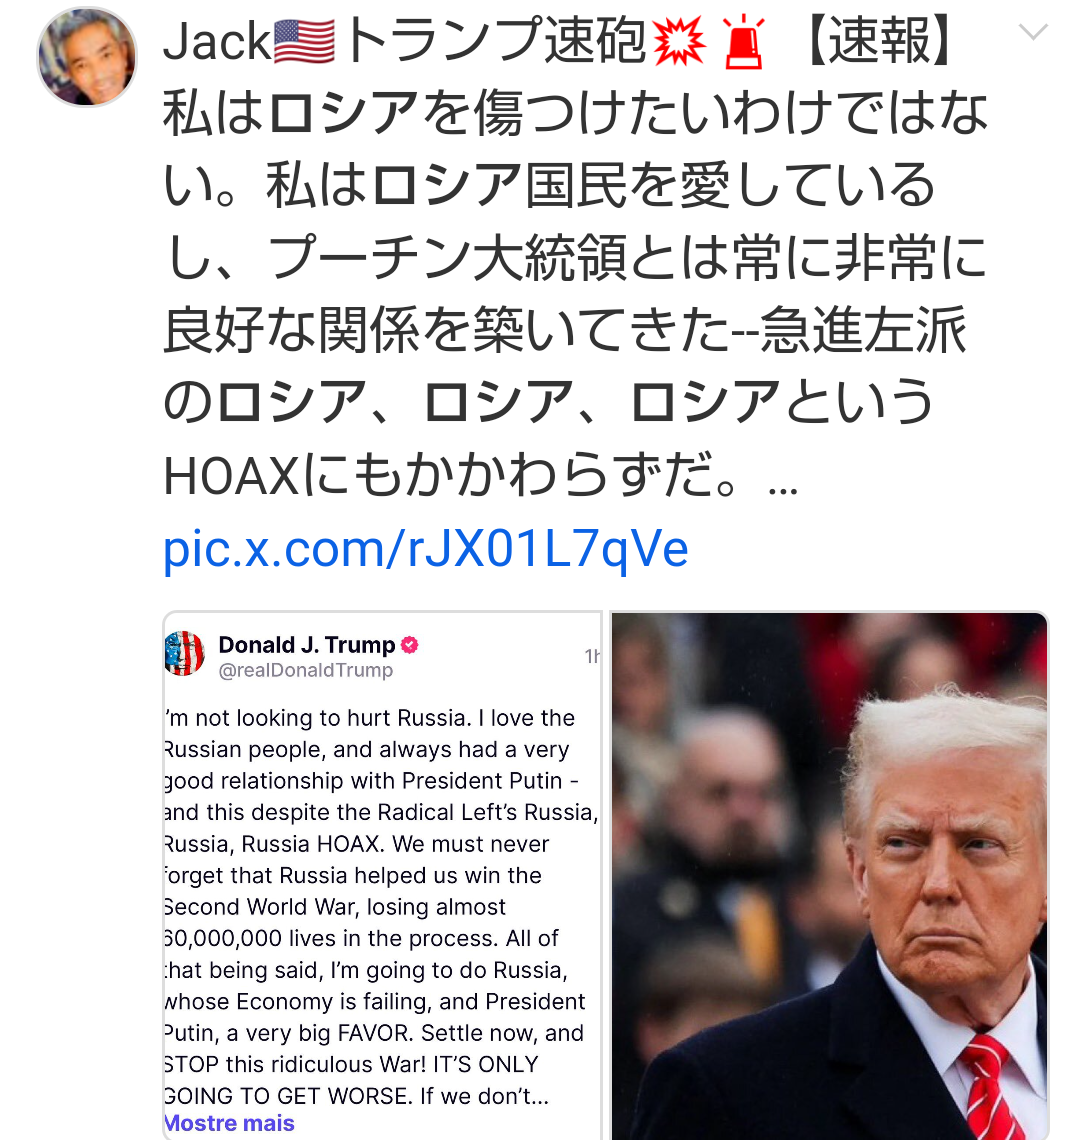Tap the US flag emoji beside Jack
The image size is (1080, 1140).
click(304, 43)
